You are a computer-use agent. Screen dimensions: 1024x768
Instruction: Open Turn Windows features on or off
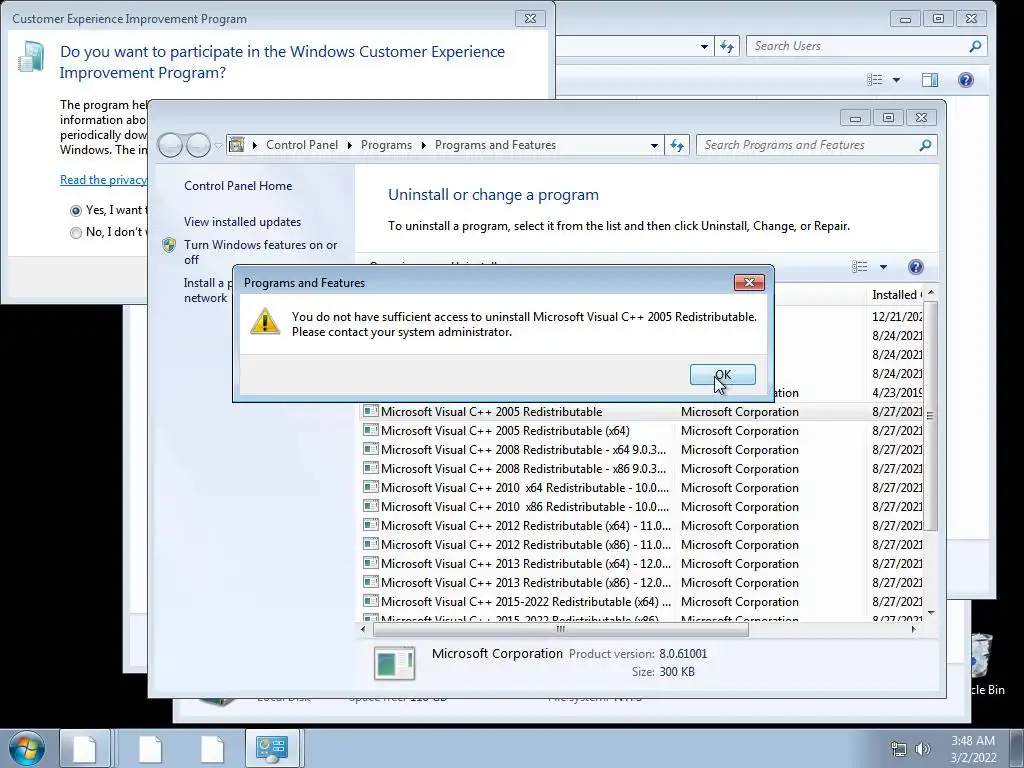(x=261, y=252)
